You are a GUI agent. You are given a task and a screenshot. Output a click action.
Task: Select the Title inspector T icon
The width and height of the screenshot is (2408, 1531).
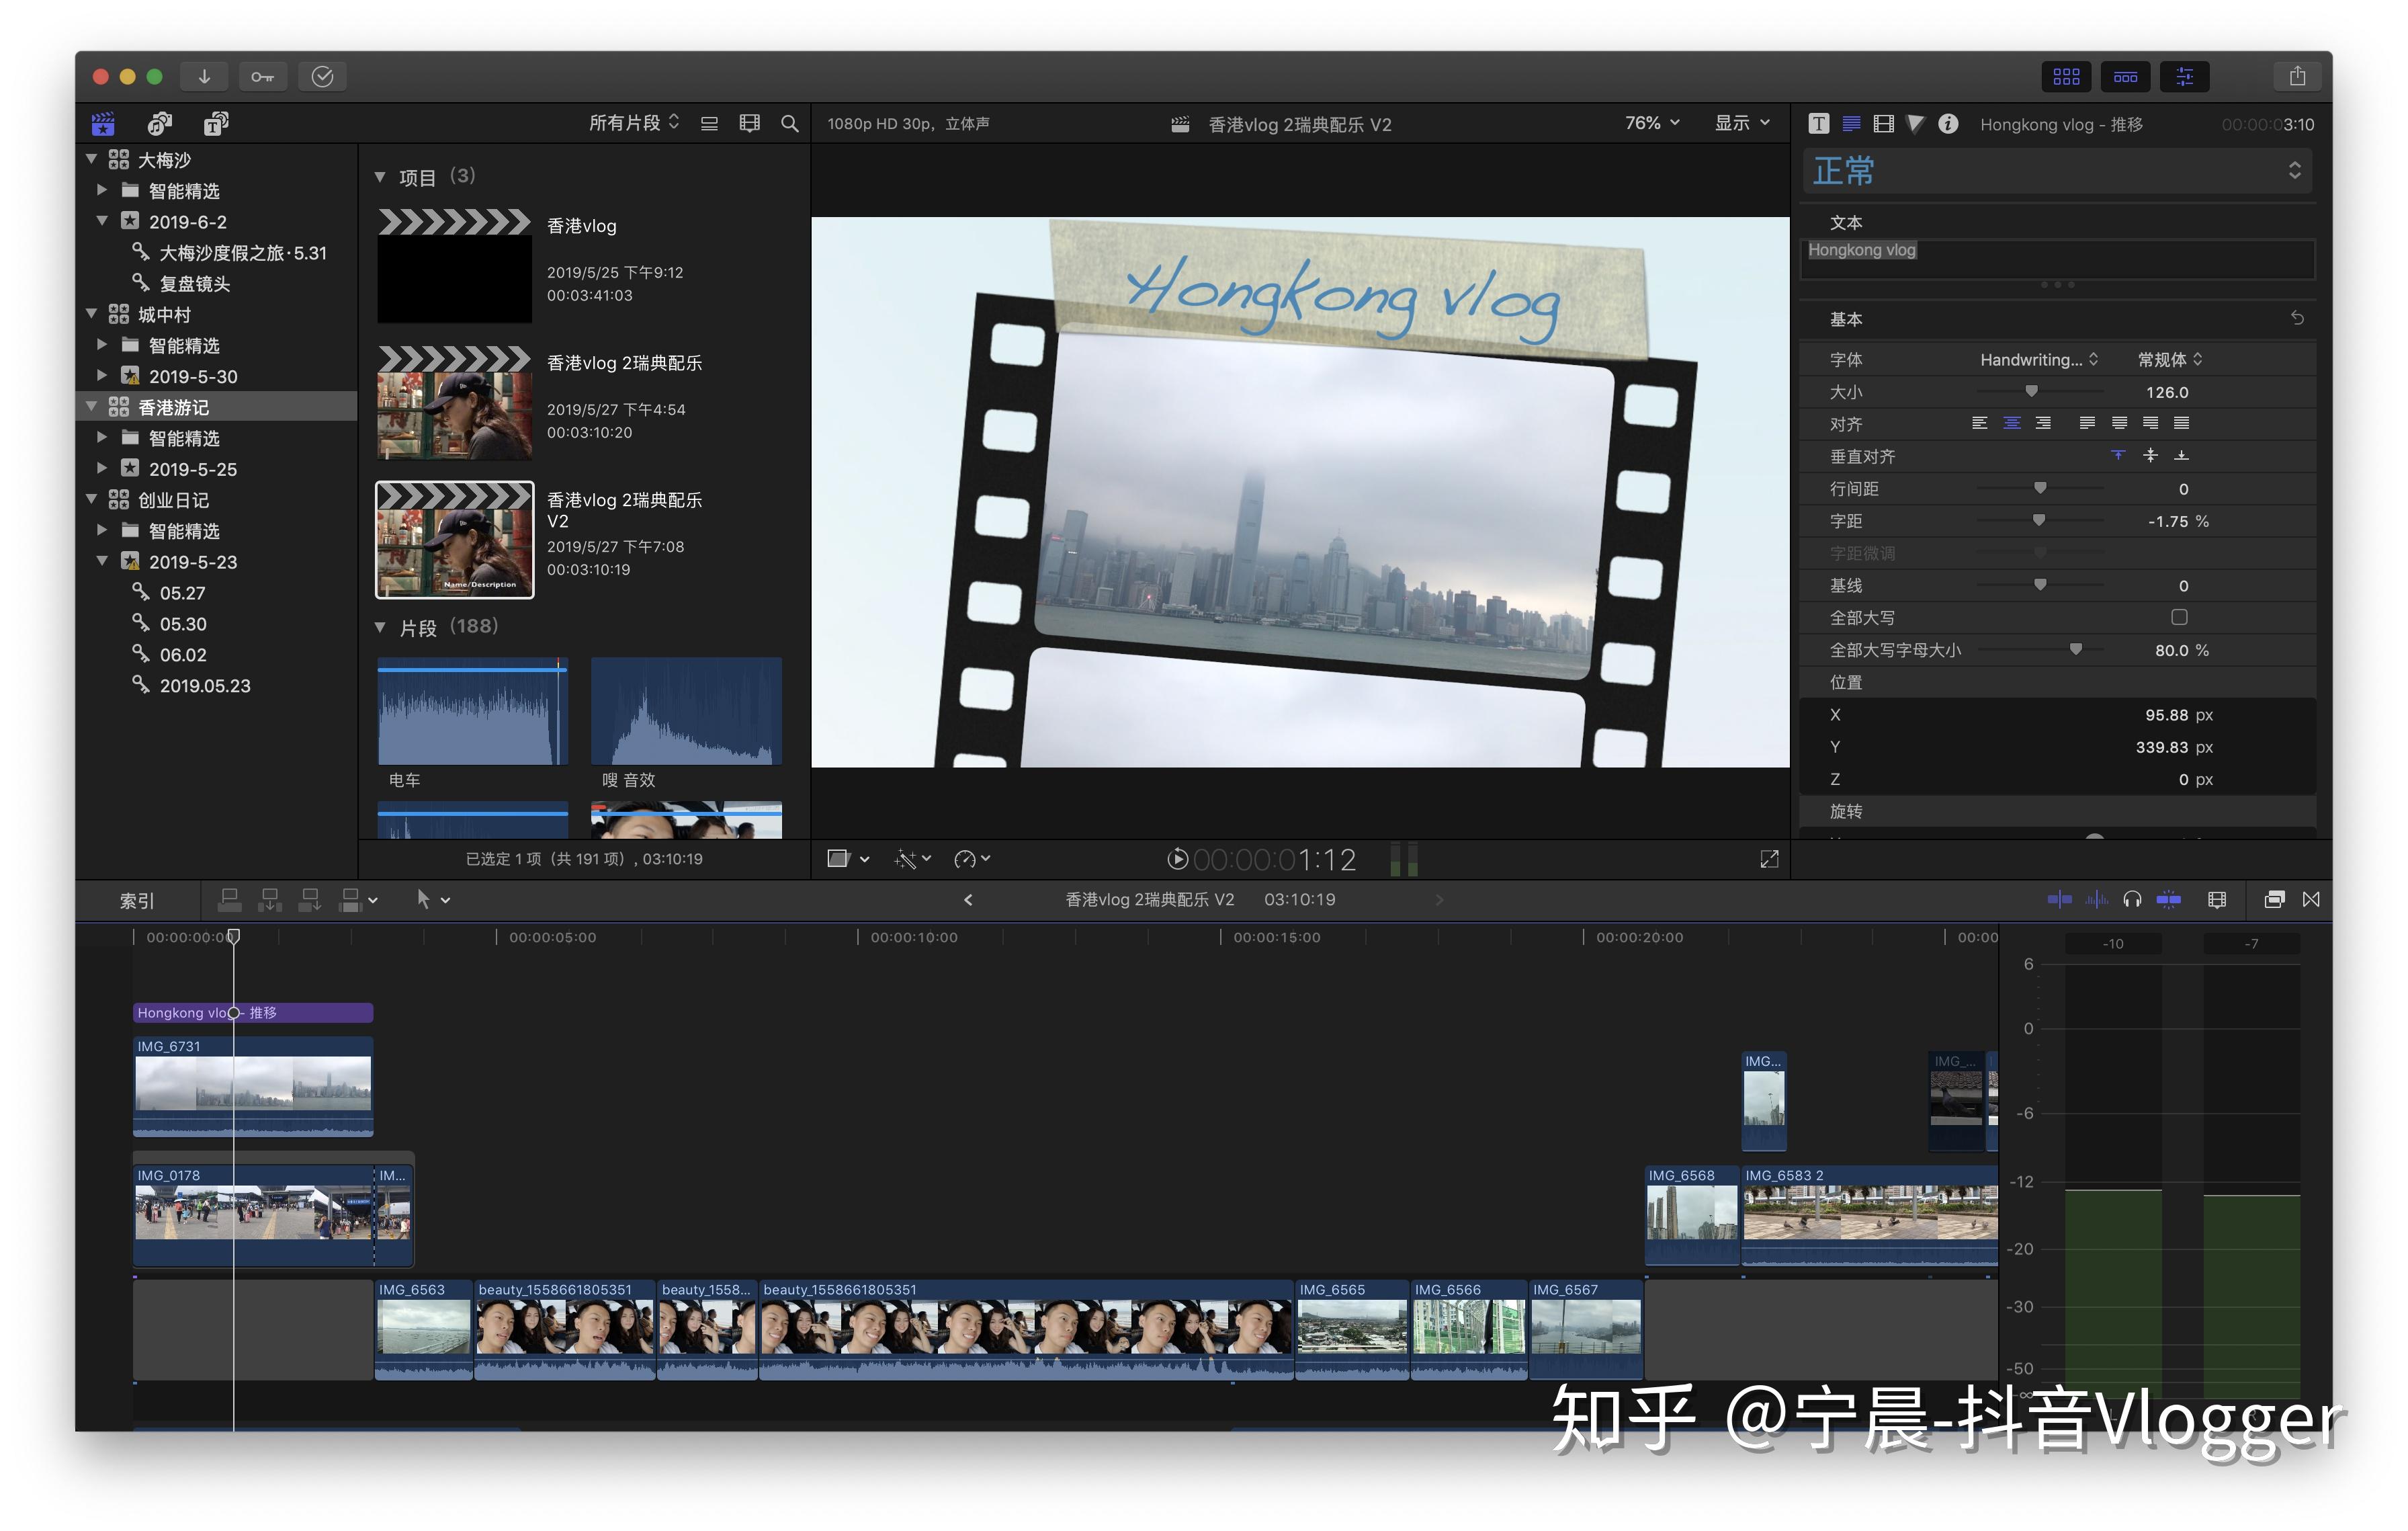click(x=1819, y=123)
